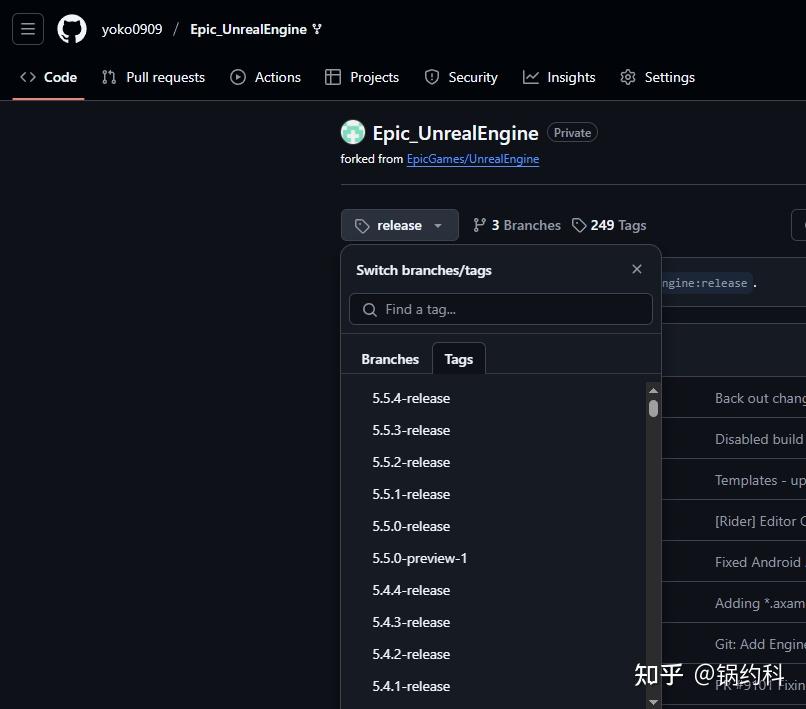Click the tag list scrollbar thumb
Viewport: 806px width, 709px height.
click(653, 409)
